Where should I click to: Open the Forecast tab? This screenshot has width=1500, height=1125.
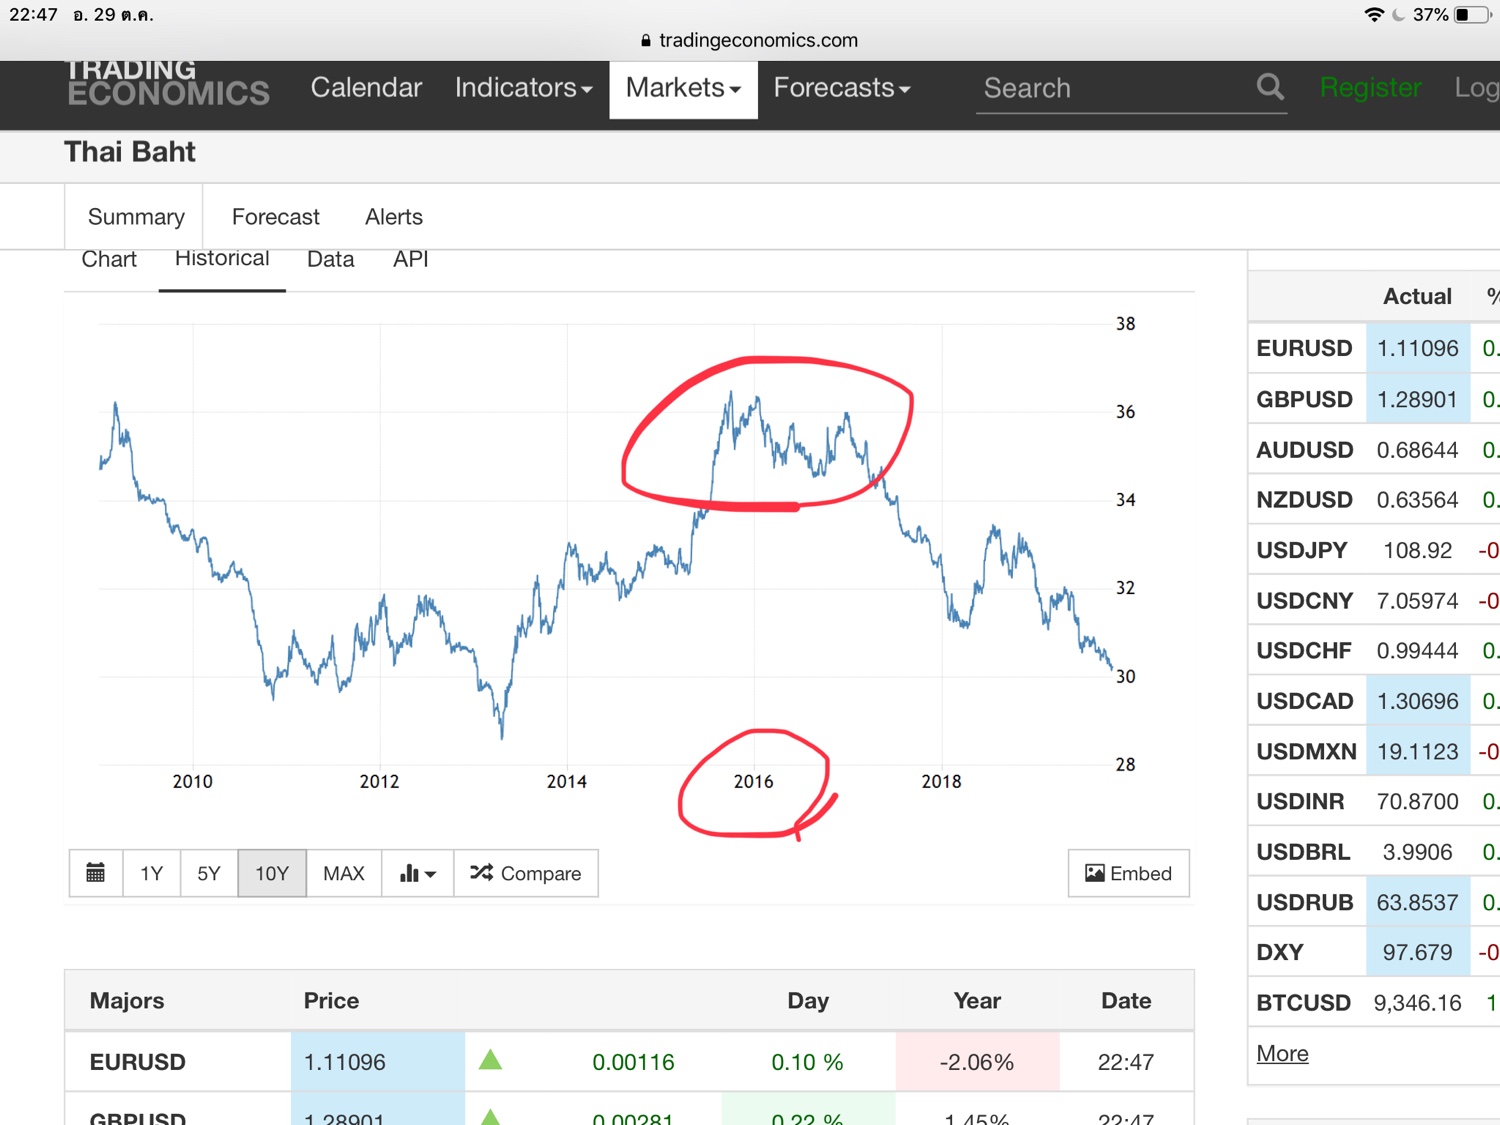[275, 217]
